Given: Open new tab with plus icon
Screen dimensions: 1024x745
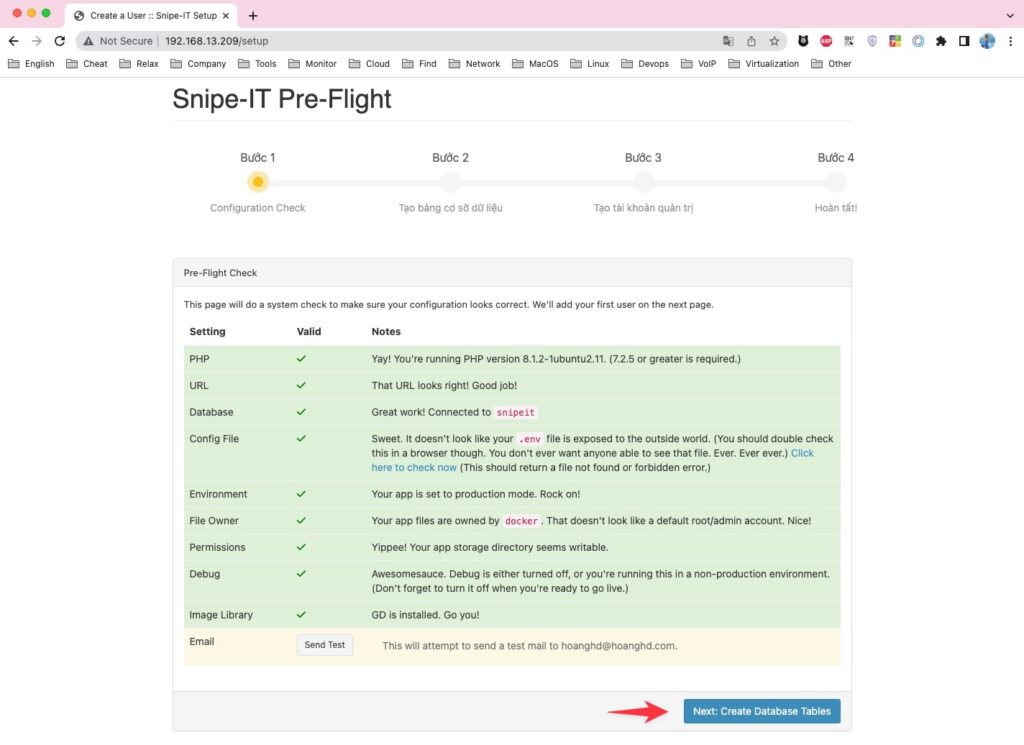Looking at the screenshot, I should tap(253, 16).
